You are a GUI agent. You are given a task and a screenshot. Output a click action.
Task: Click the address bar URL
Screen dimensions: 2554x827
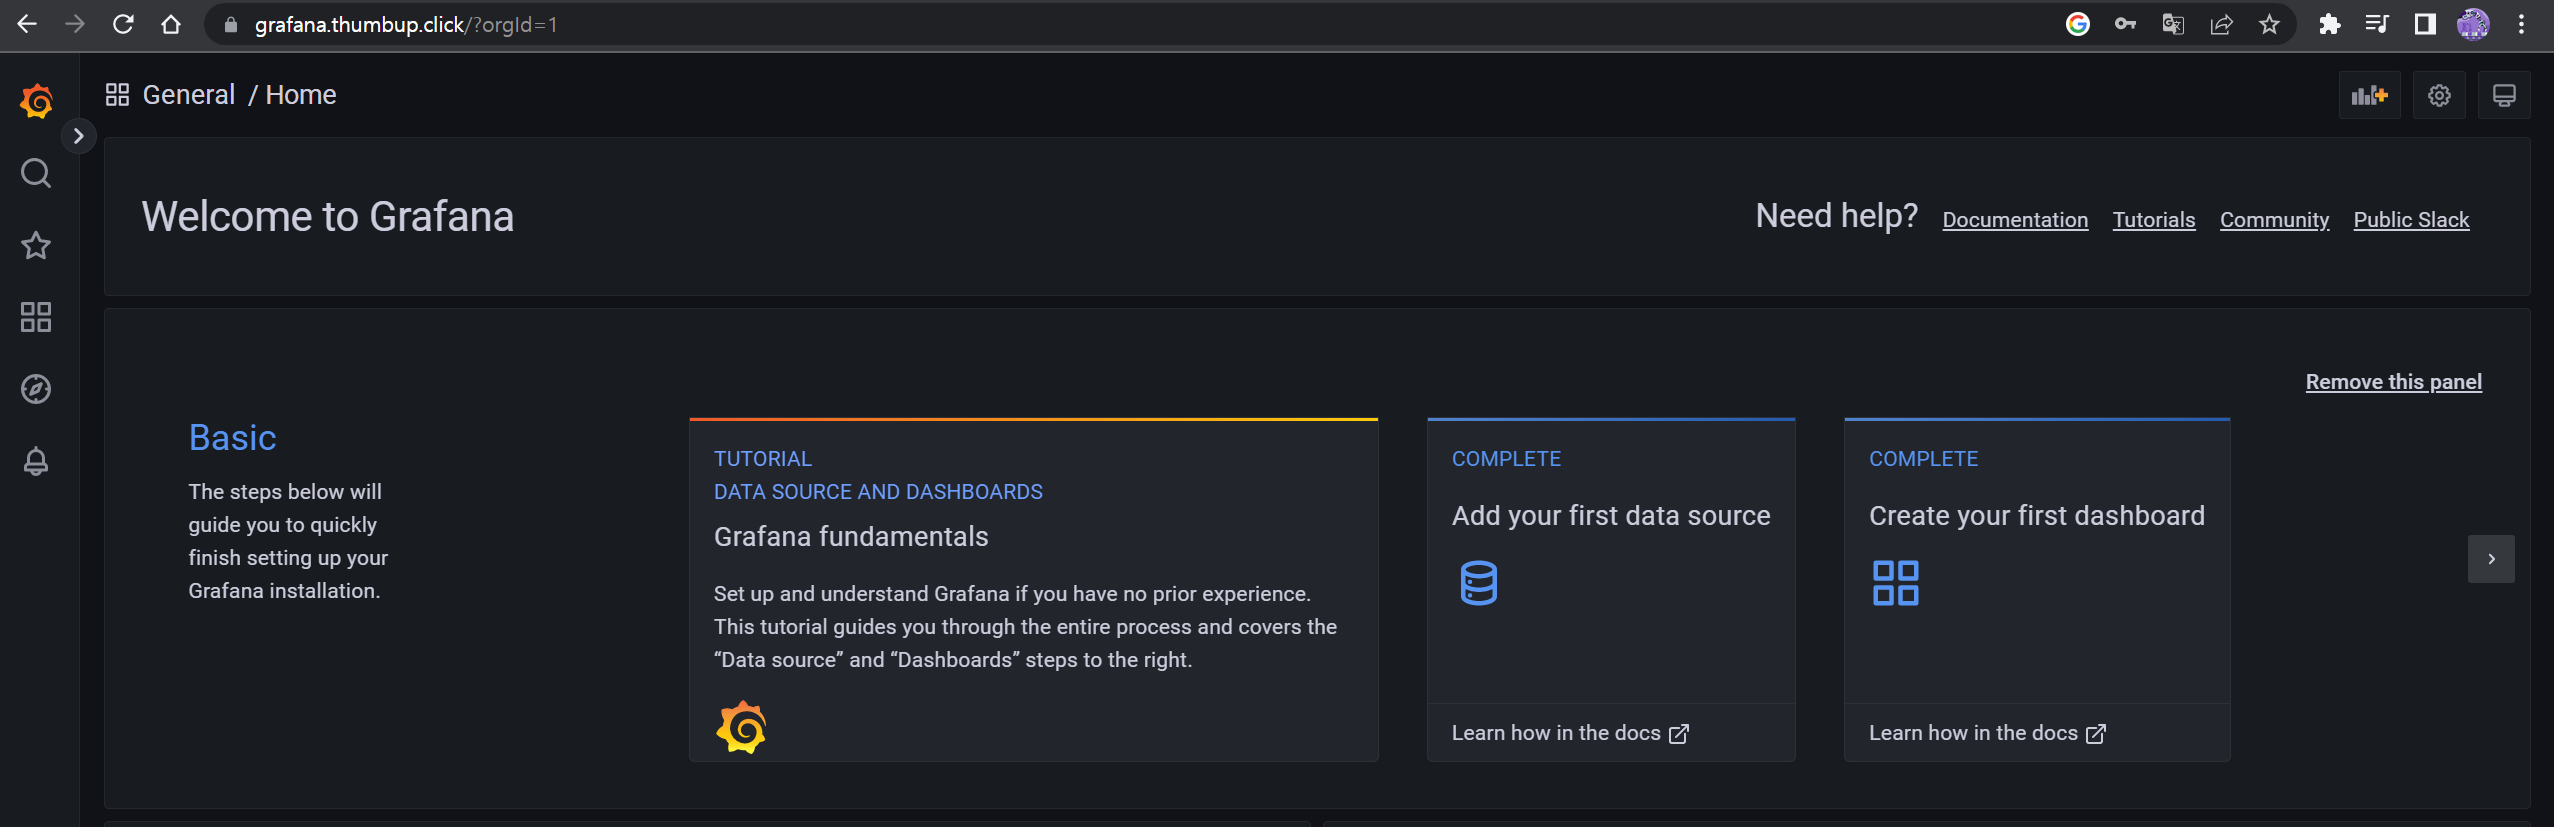pos(405,24)
